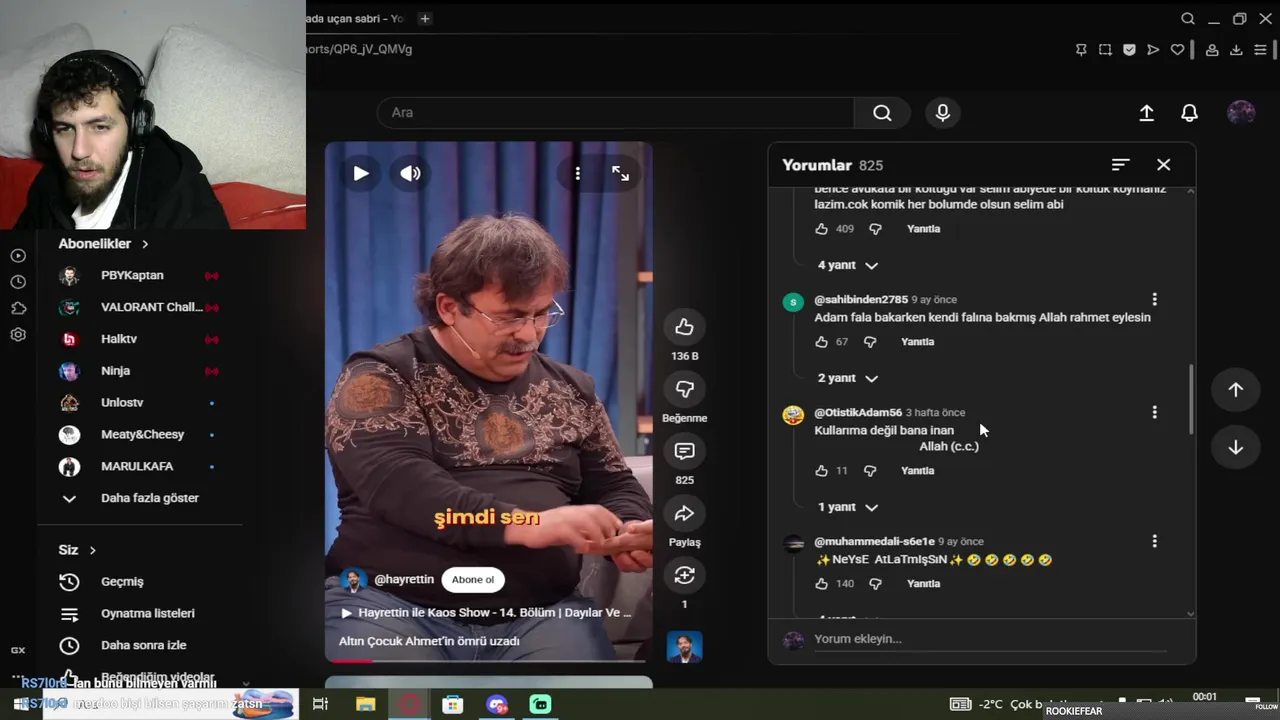Click the comments panel scrollbar thumb
Viewport: 1280px width, 720px height.
pos(1190,399)
